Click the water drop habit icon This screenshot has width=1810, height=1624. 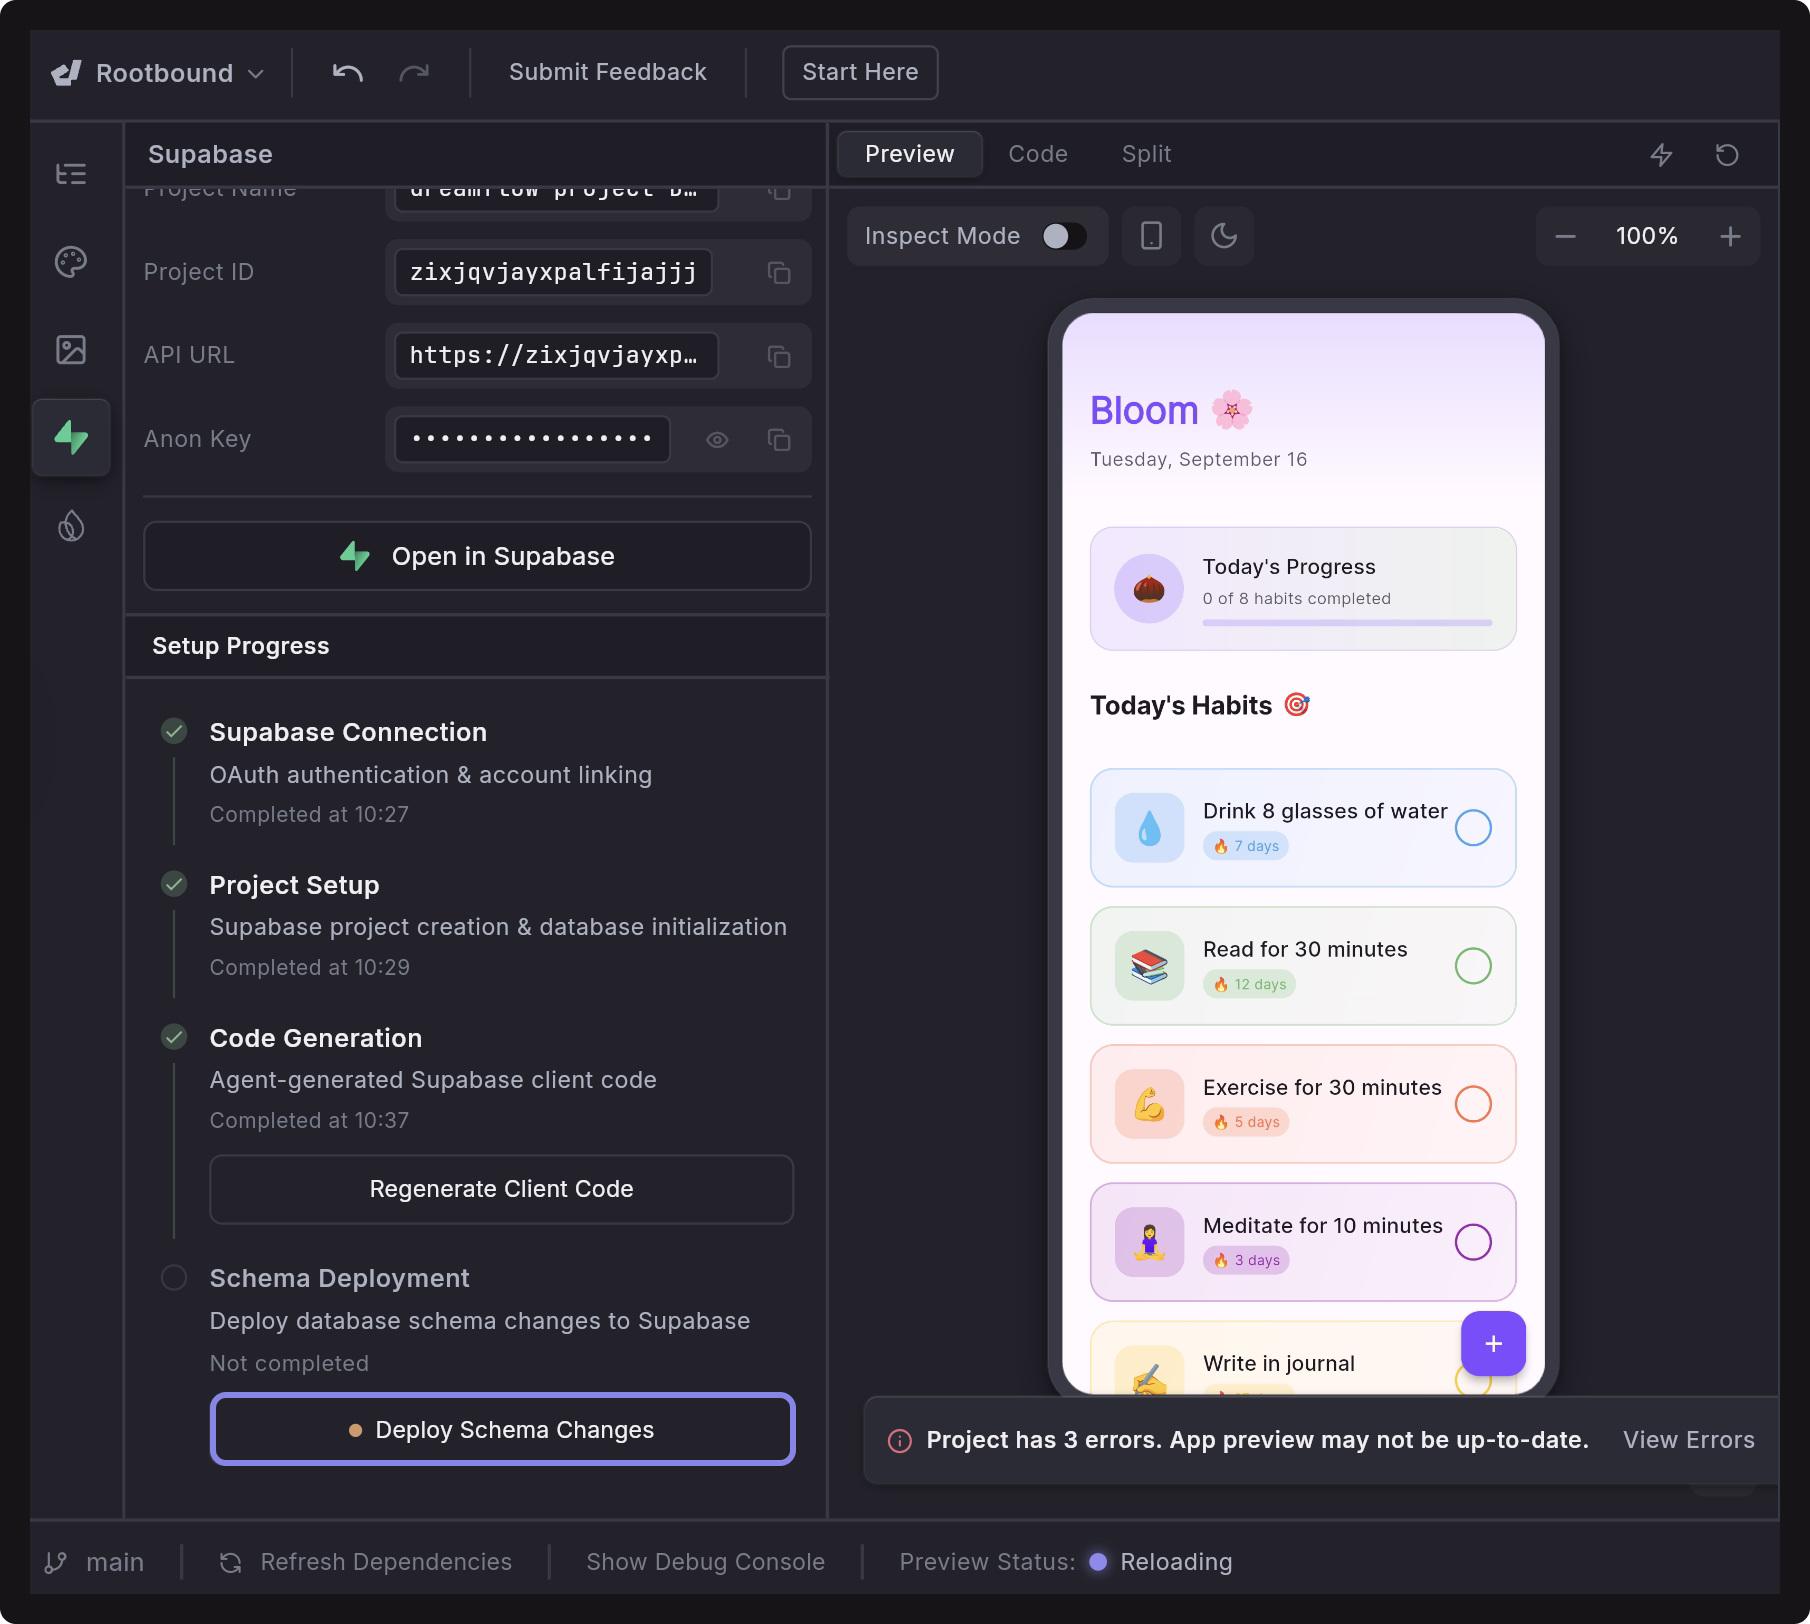coord(1149,828)
